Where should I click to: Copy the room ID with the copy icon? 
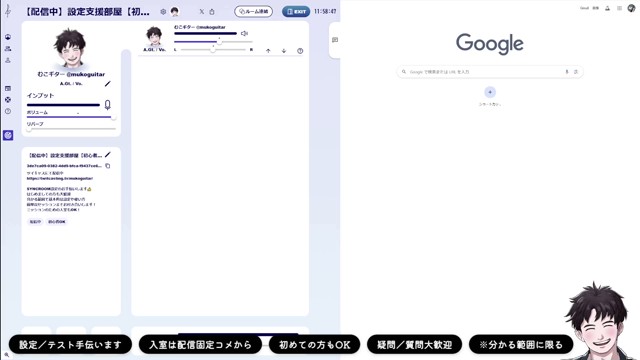(x=108, y=166)
